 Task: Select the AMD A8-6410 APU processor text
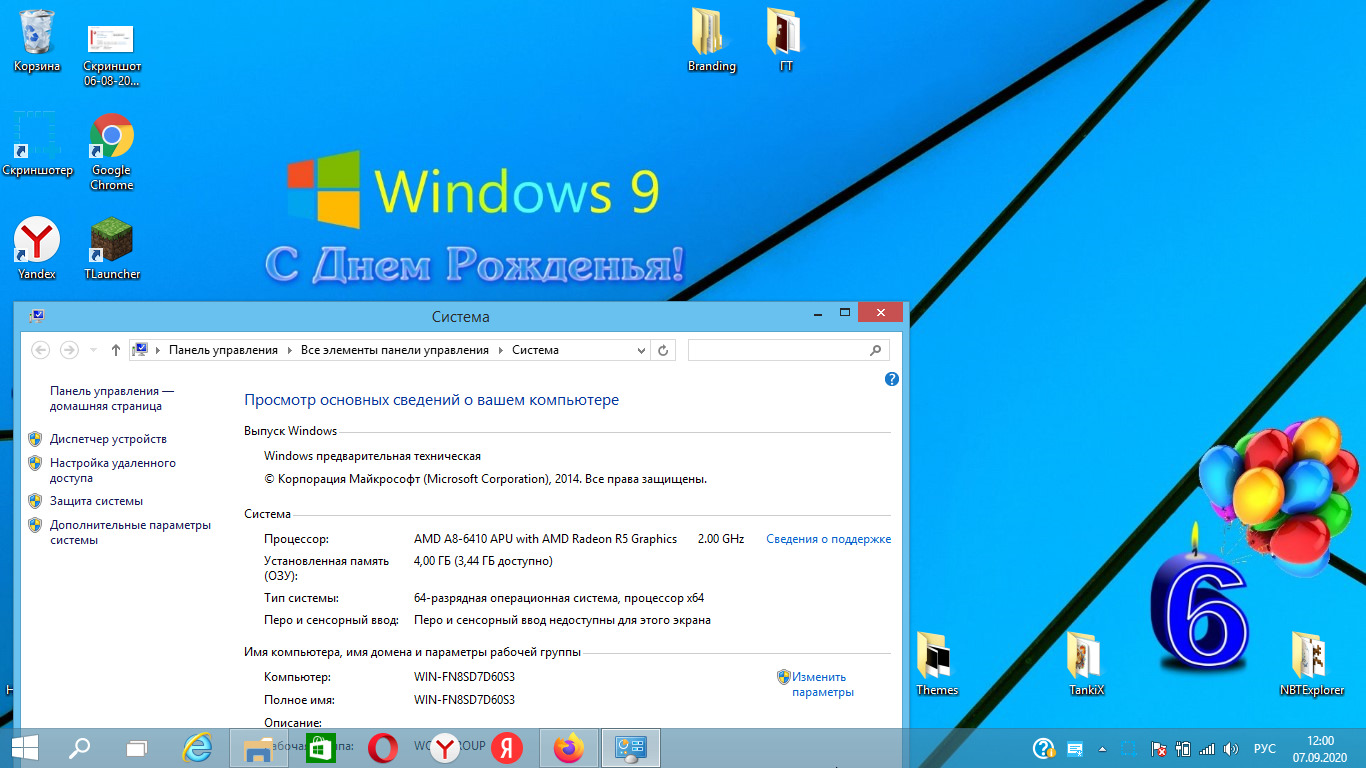pyautogui.click(x=545, y=539)
